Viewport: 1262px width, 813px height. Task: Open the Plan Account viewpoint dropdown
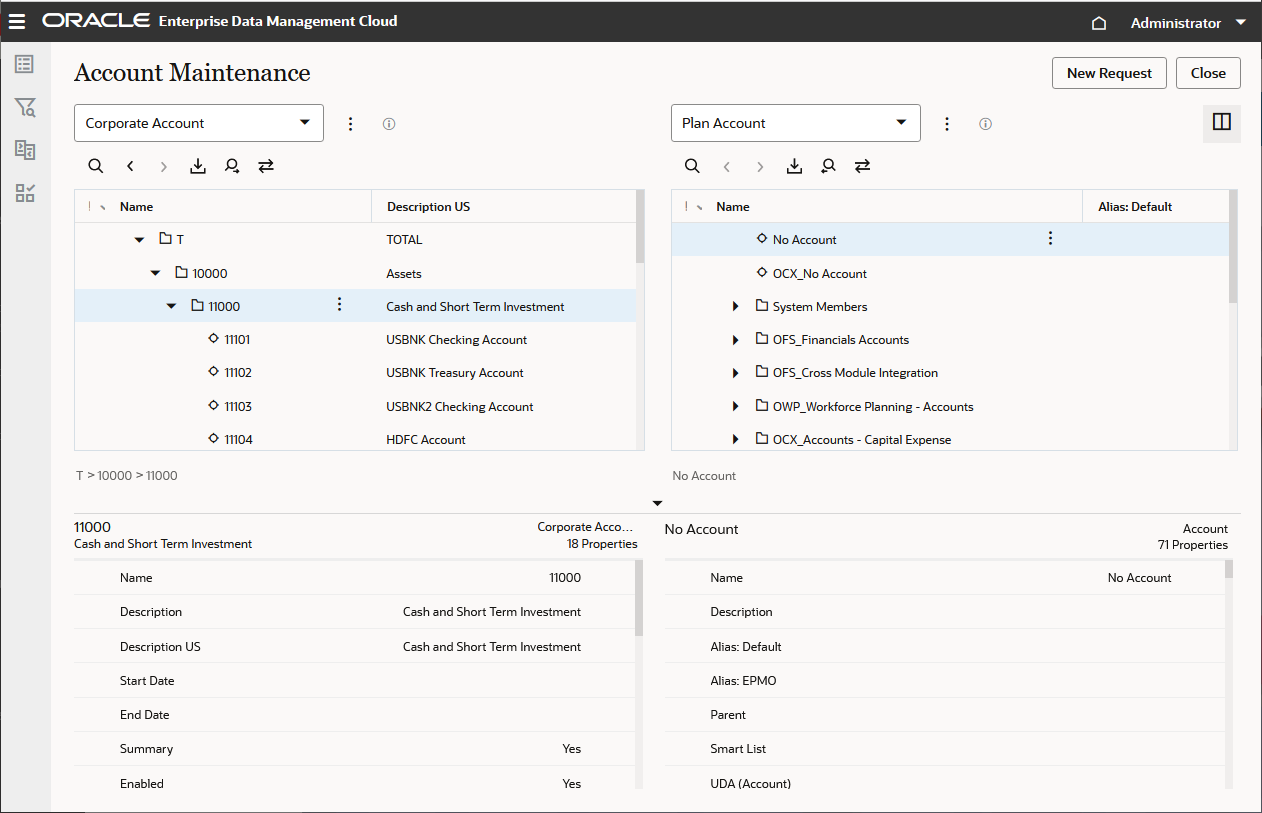[795, 123]
